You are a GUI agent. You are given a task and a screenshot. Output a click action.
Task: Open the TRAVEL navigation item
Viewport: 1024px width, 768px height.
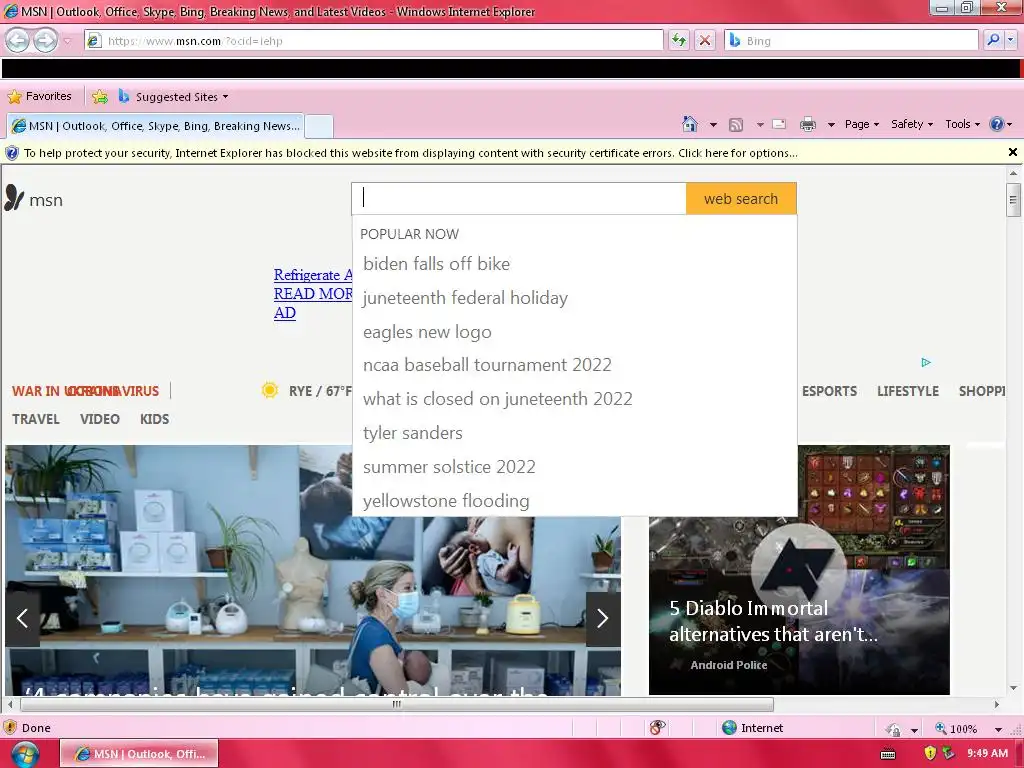coord(36,419)
